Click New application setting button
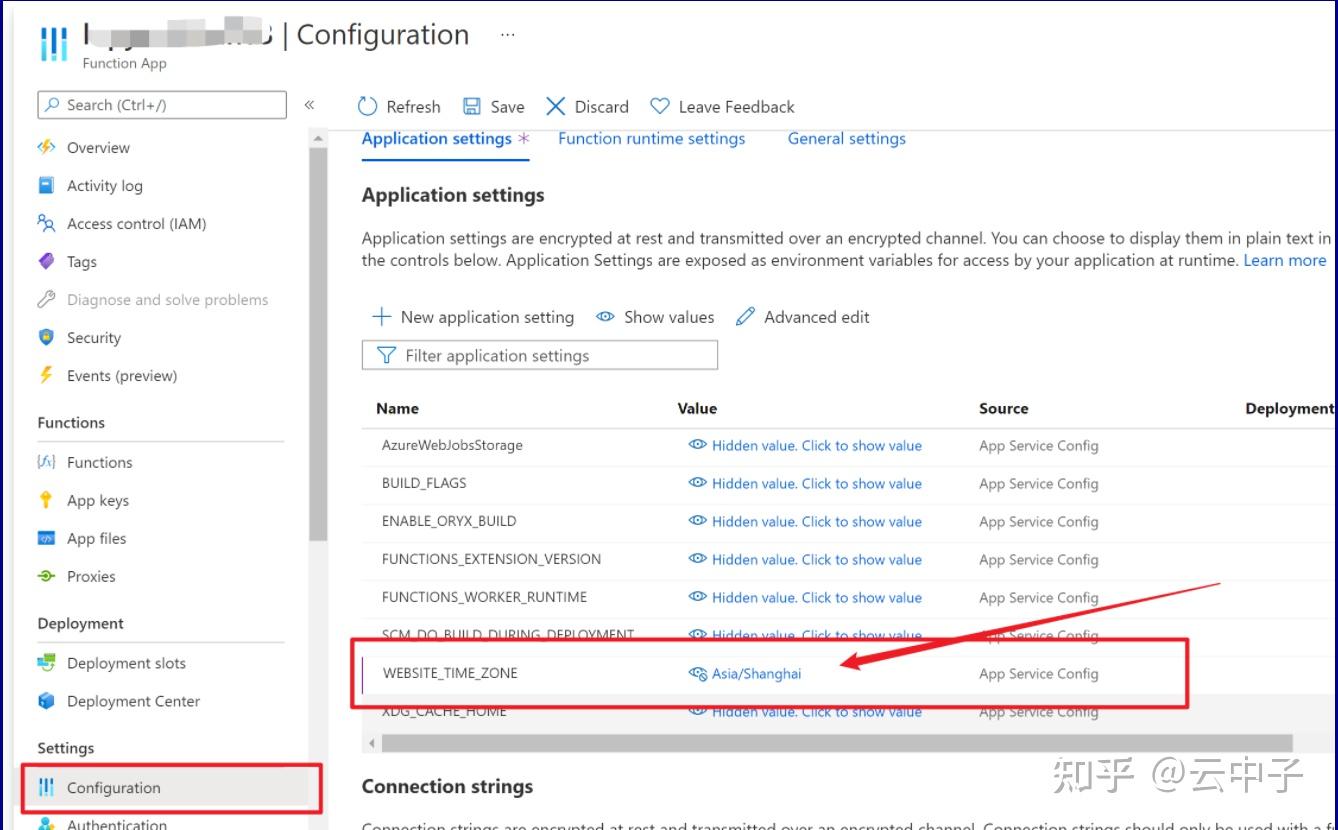Viewport: 1338px width, 830px height. pyautogui.click(x=473, y=317)
